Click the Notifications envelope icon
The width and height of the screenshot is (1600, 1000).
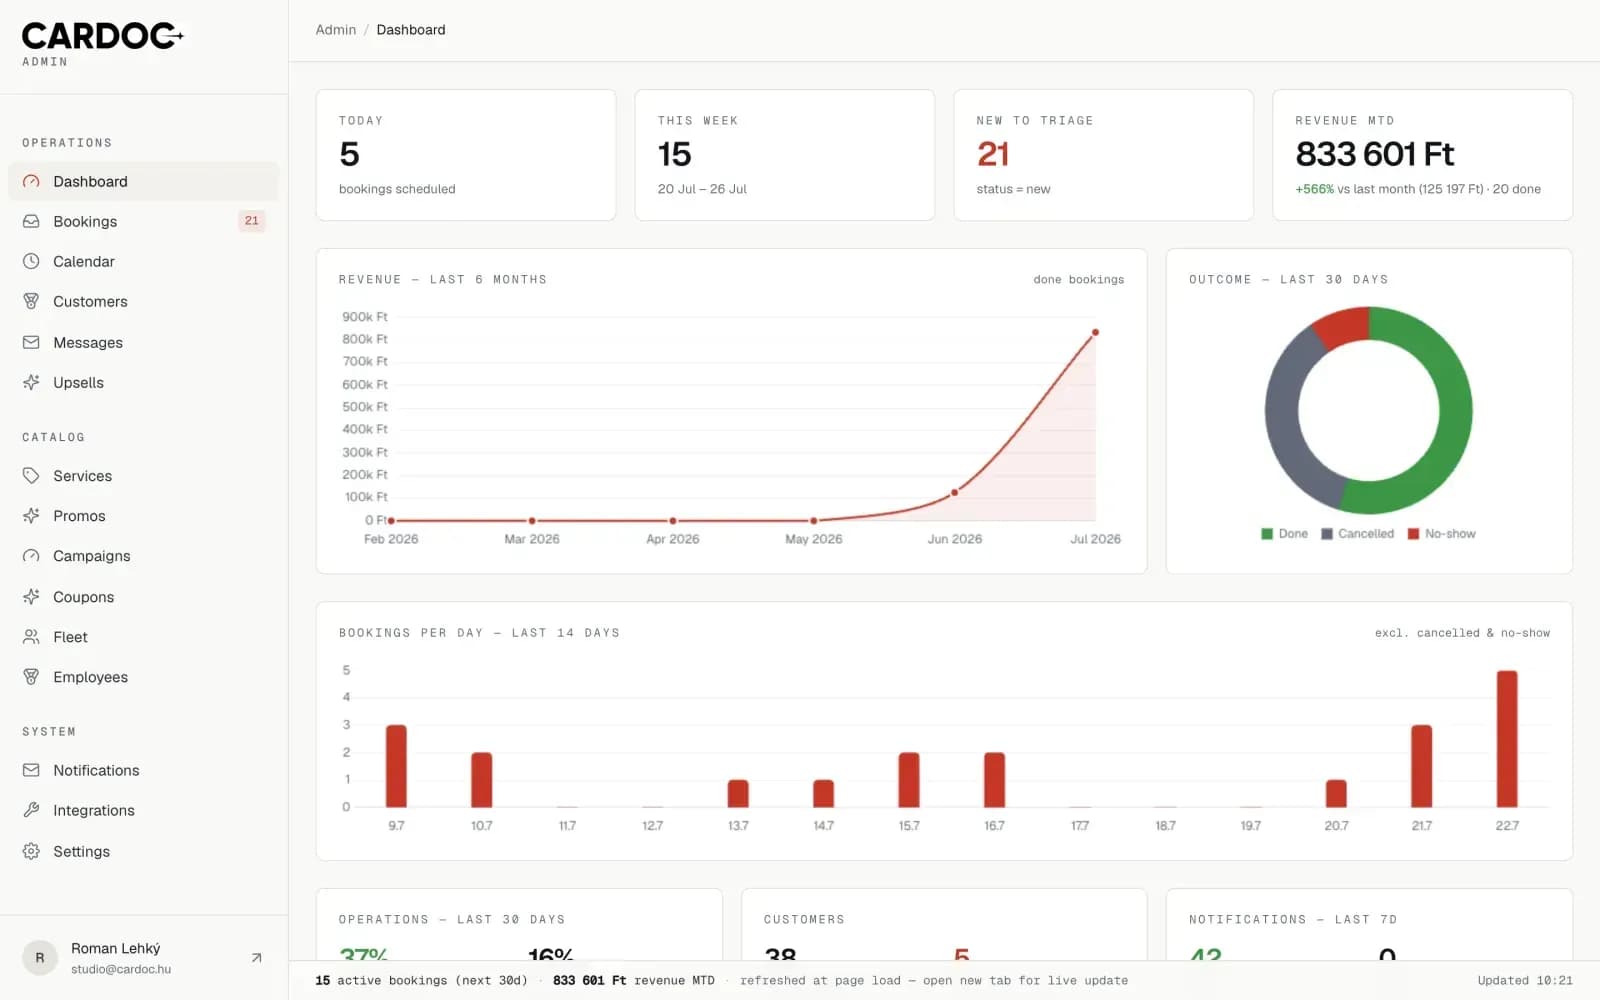tap(31, 770)
